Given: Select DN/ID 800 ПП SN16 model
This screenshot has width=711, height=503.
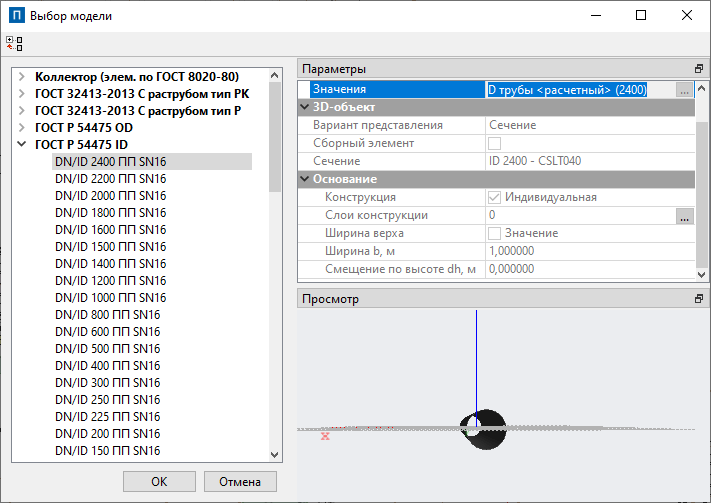Looking at the screenshot, I should coord(107,315).
